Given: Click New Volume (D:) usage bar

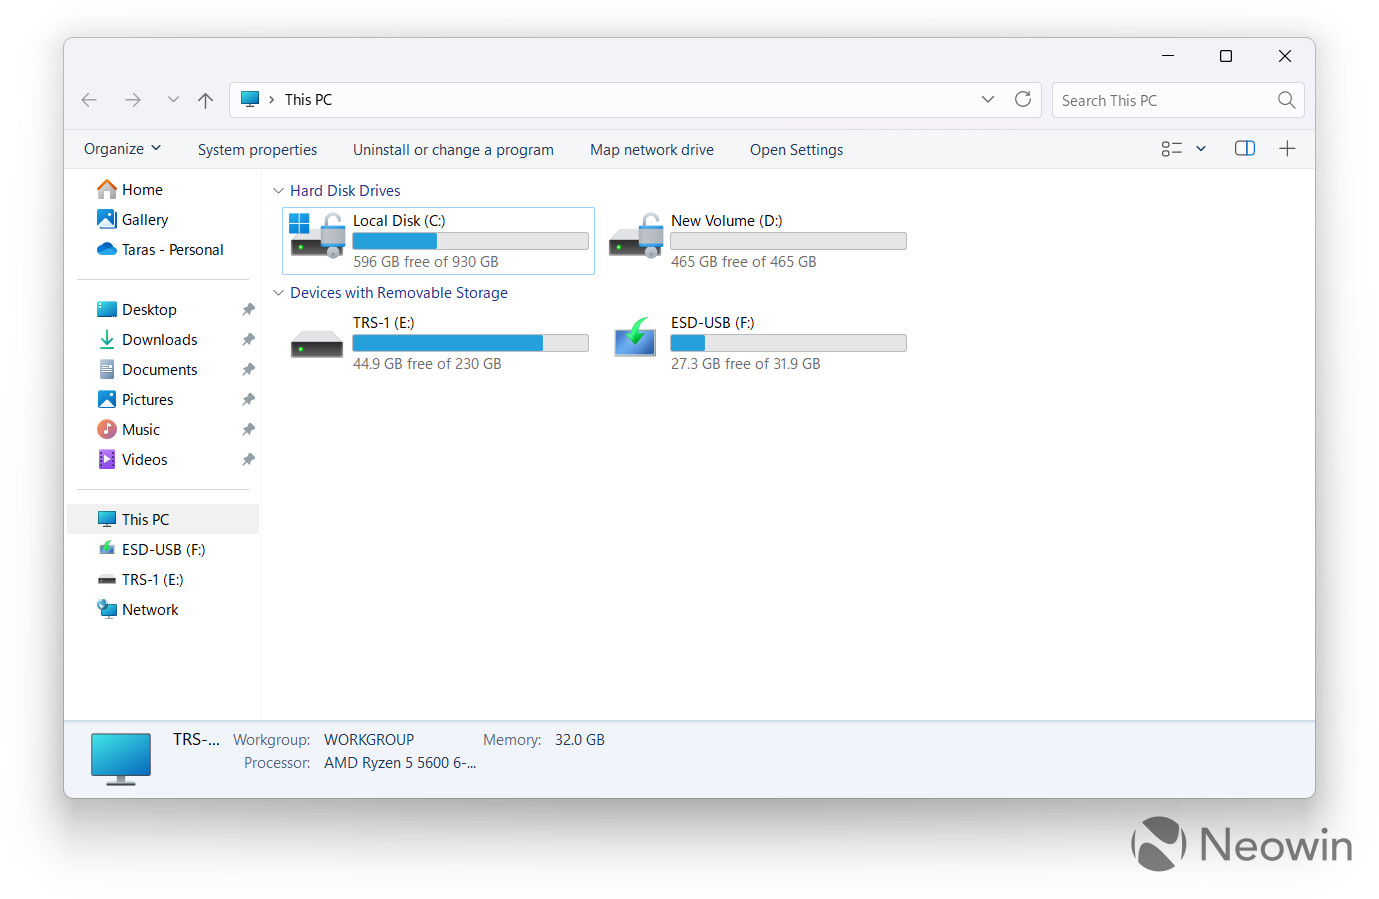Looking at the screenshot, I should [788, 241].
